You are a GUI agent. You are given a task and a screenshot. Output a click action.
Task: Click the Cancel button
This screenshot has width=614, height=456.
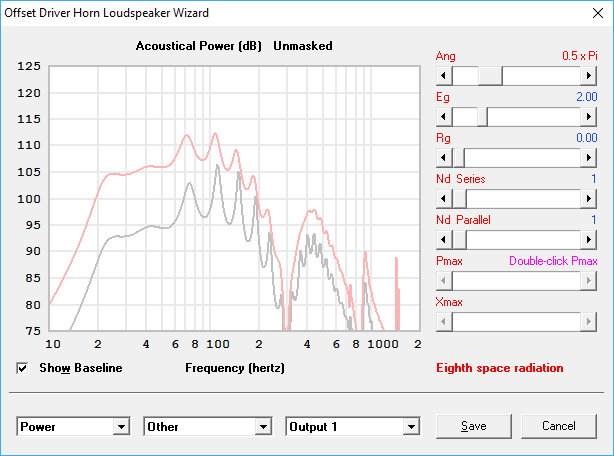tap(559, 426)
